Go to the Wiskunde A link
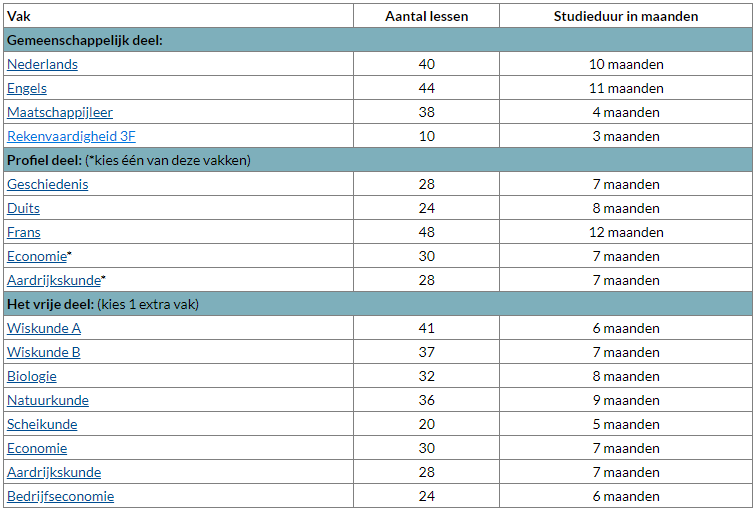 pos(44,328)
